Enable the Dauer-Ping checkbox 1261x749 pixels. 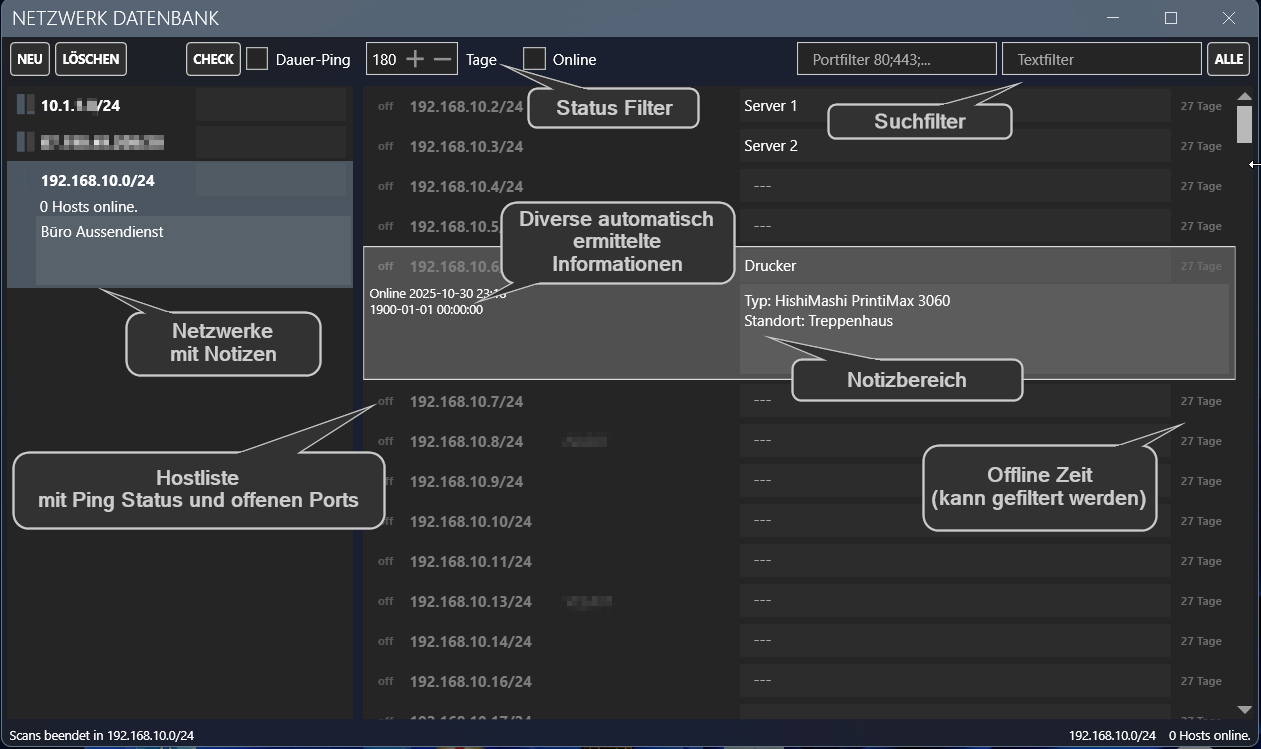(x=257, y=59)
